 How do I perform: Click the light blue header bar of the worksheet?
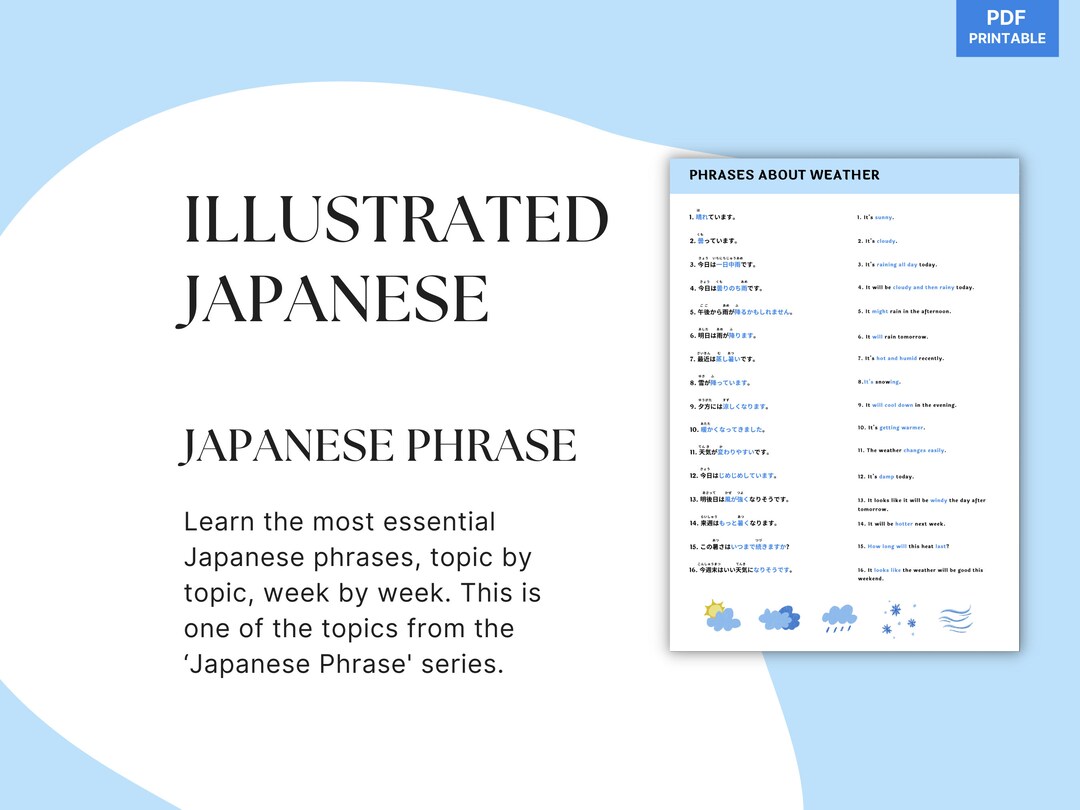point(843,175)
